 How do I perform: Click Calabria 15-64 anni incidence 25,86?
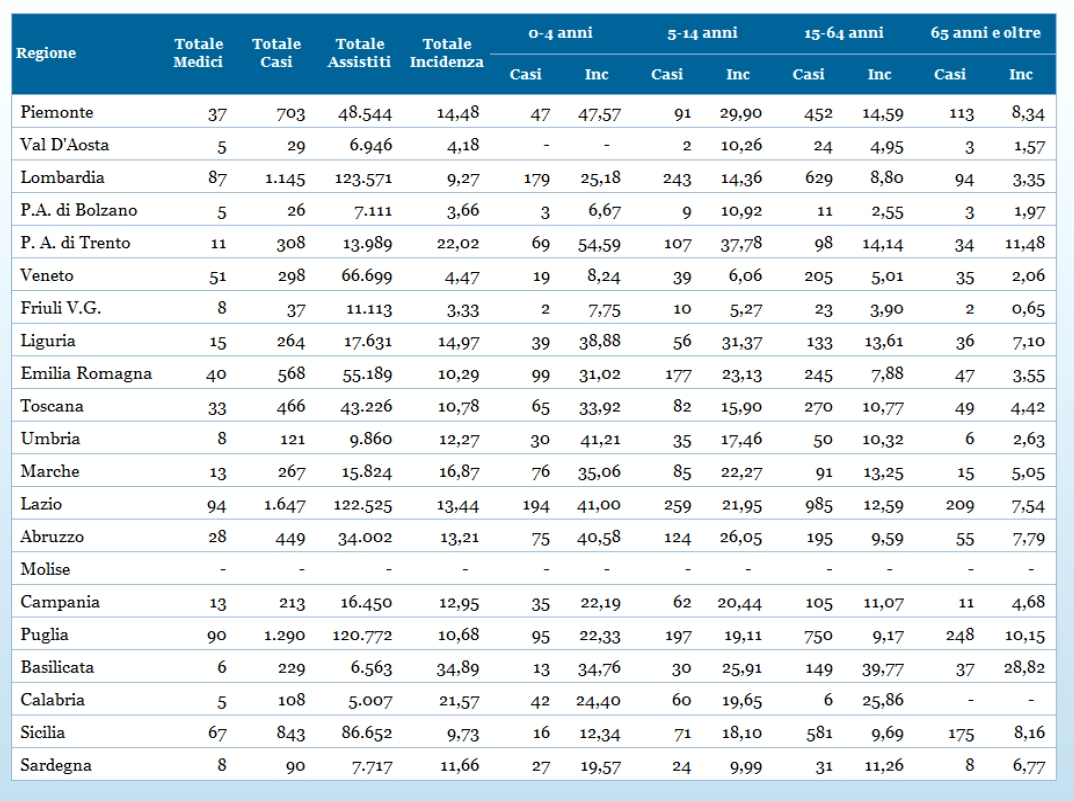883,702
